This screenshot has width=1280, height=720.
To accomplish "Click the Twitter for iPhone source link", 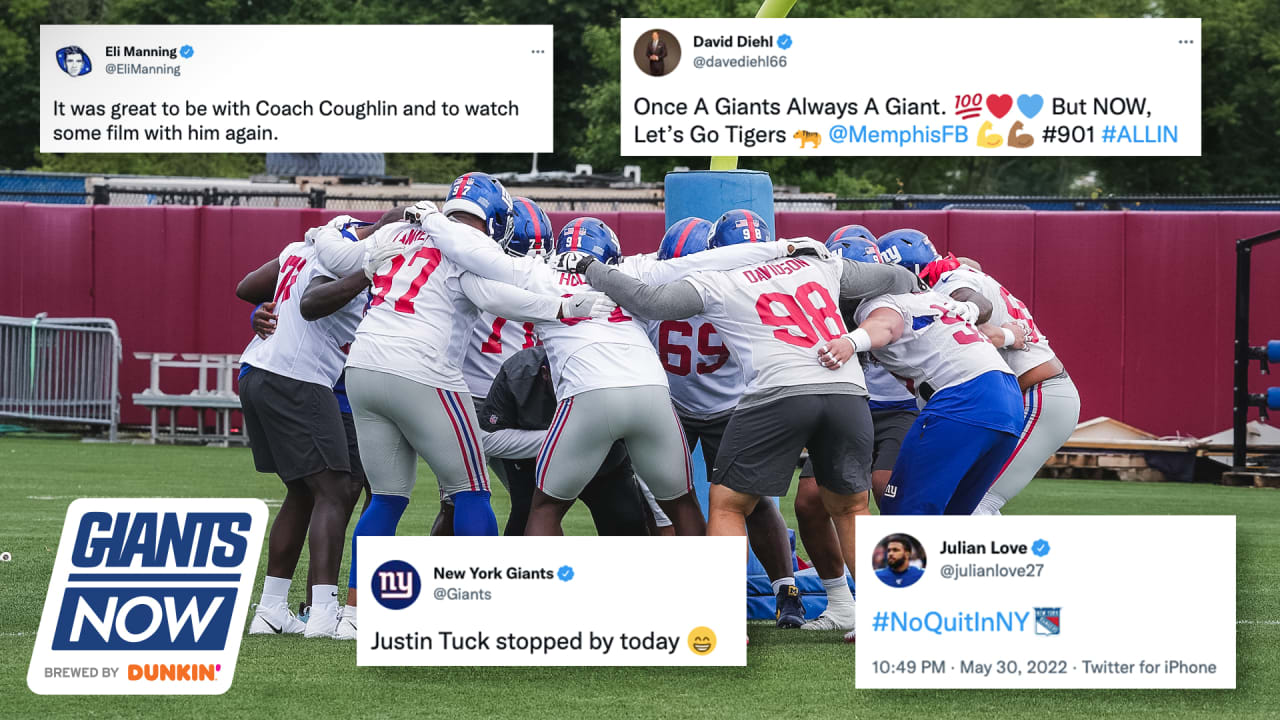I will (x=1149, y=667).
